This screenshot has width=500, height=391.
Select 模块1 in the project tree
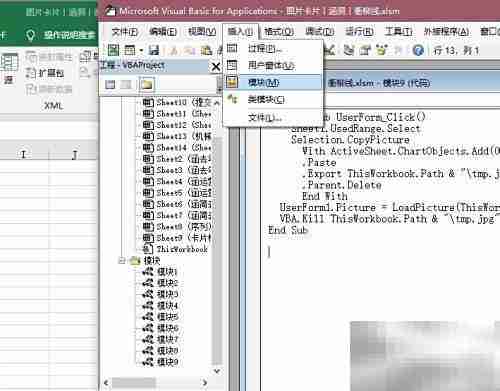tap(160, 272)
